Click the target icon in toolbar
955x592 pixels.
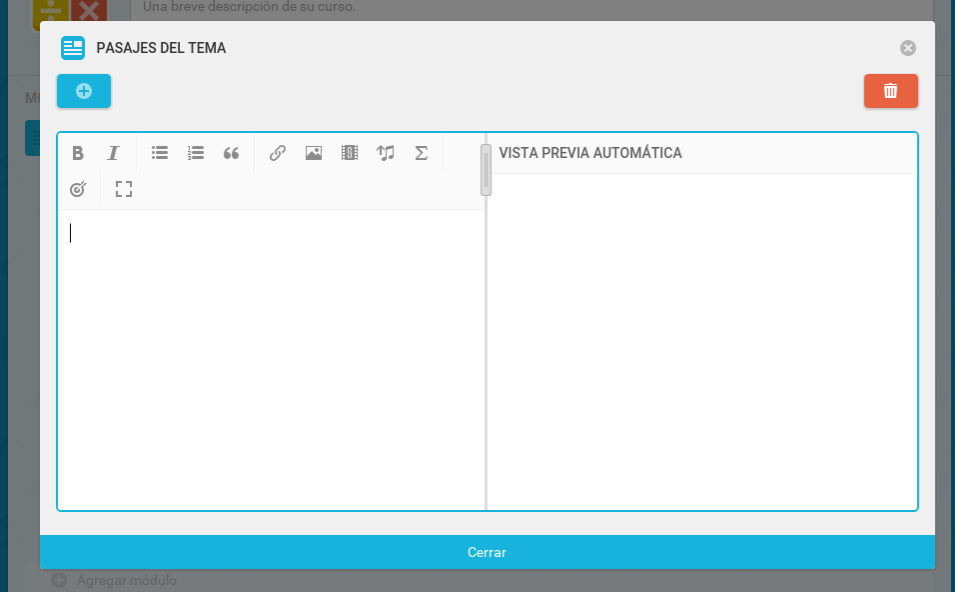click(x=78, y=189)
